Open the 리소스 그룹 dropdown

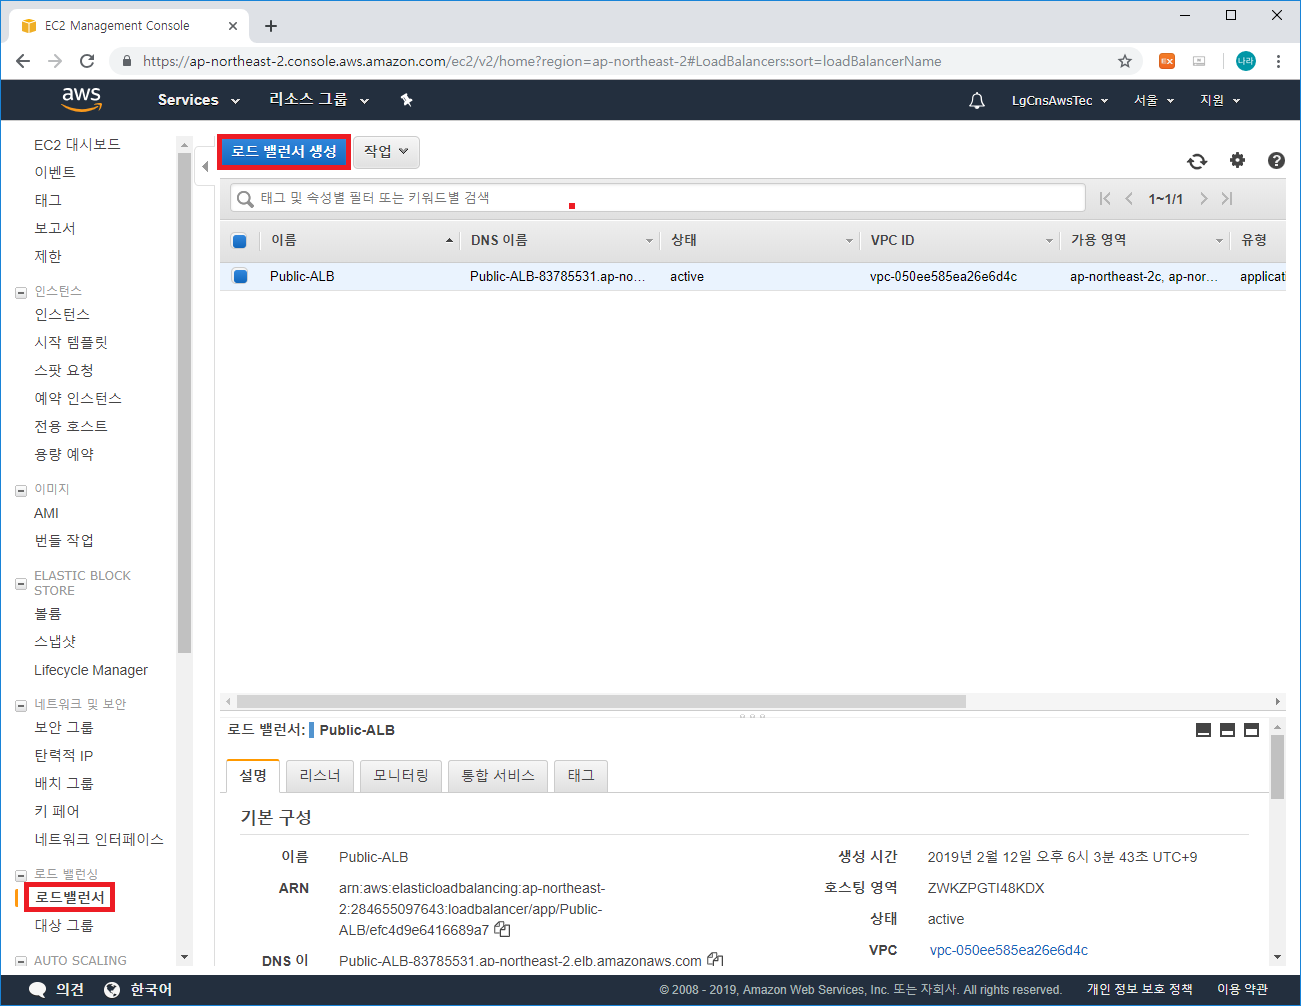[319, 100]
